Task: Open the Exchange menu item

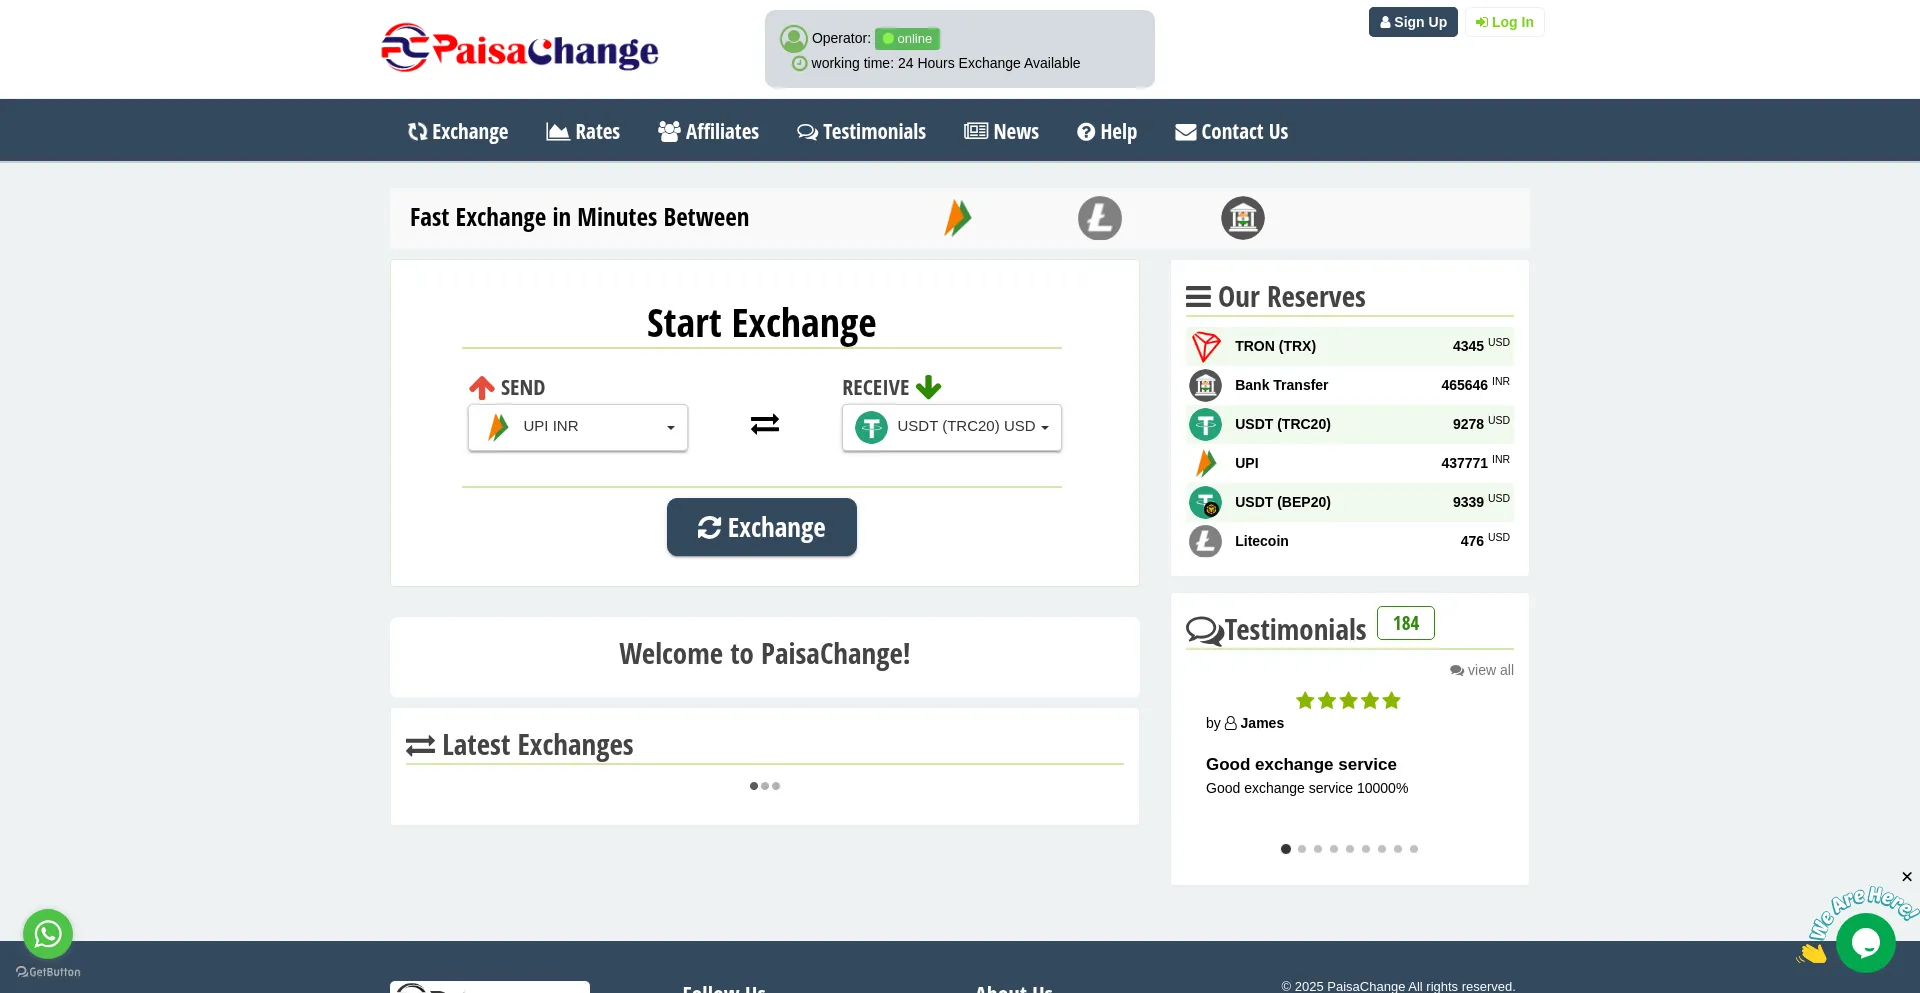Action: [458, 132]
